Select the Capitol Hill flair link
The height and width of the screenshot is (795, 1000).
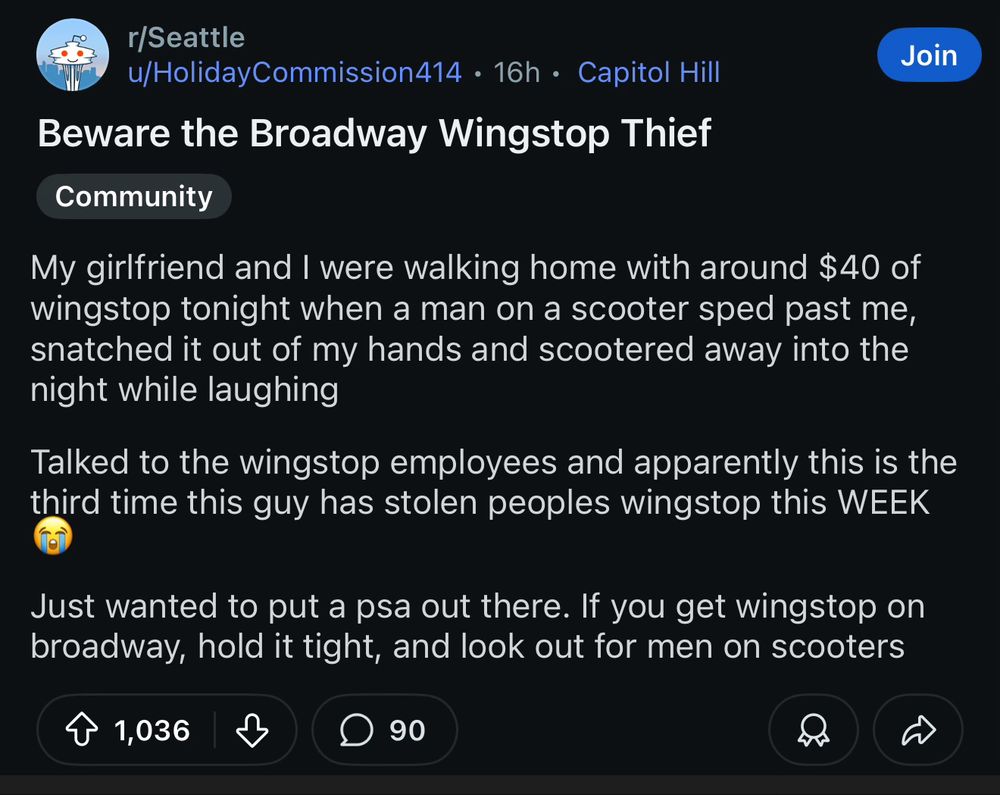648,72
